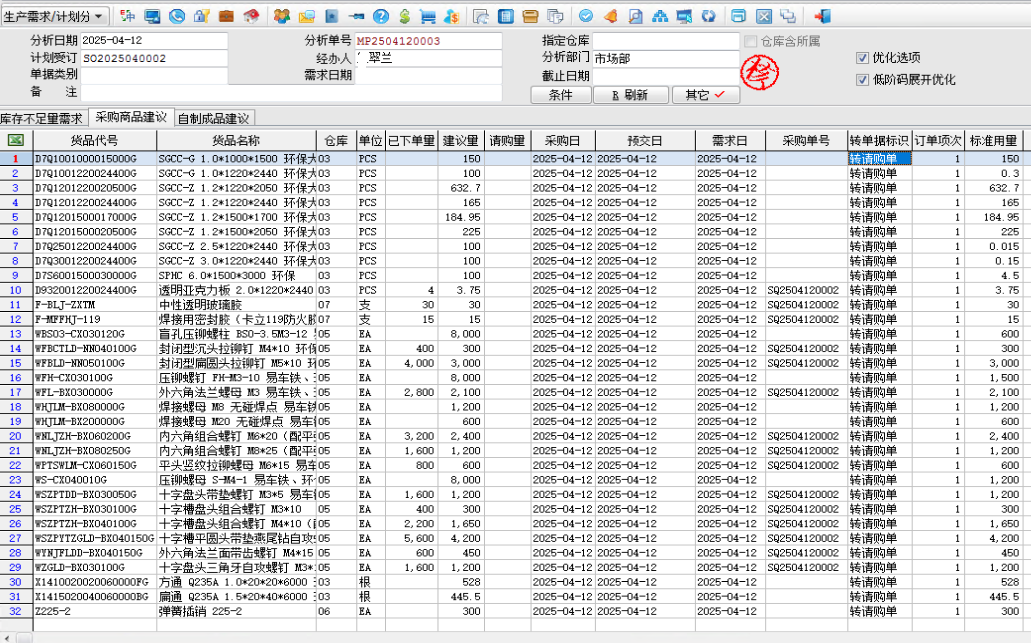This screenshot has width=1031, height=643.
Task: Uncheck the 低阶码展开优化 checkbox
Action: pyautogui.click(x=863, y=80)
